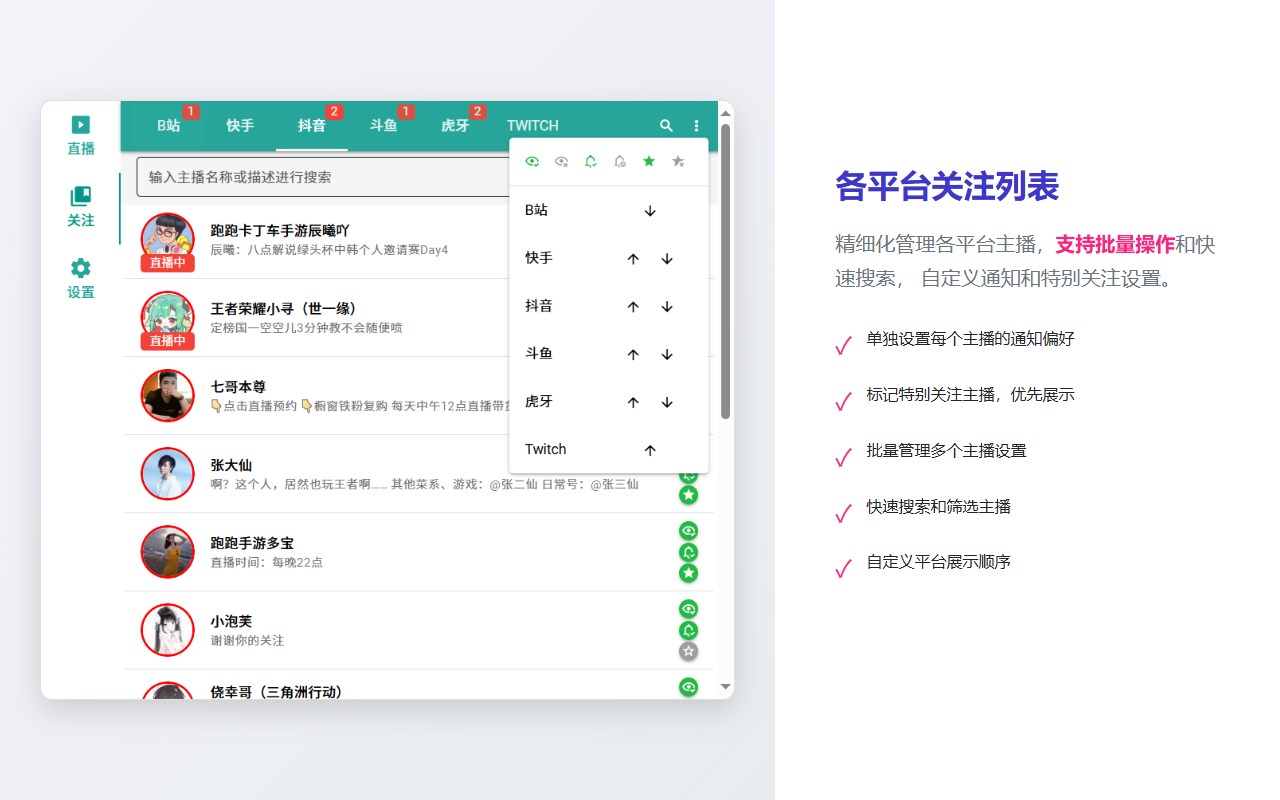Click the feature line 快速搜索和筛选主播

939,506
